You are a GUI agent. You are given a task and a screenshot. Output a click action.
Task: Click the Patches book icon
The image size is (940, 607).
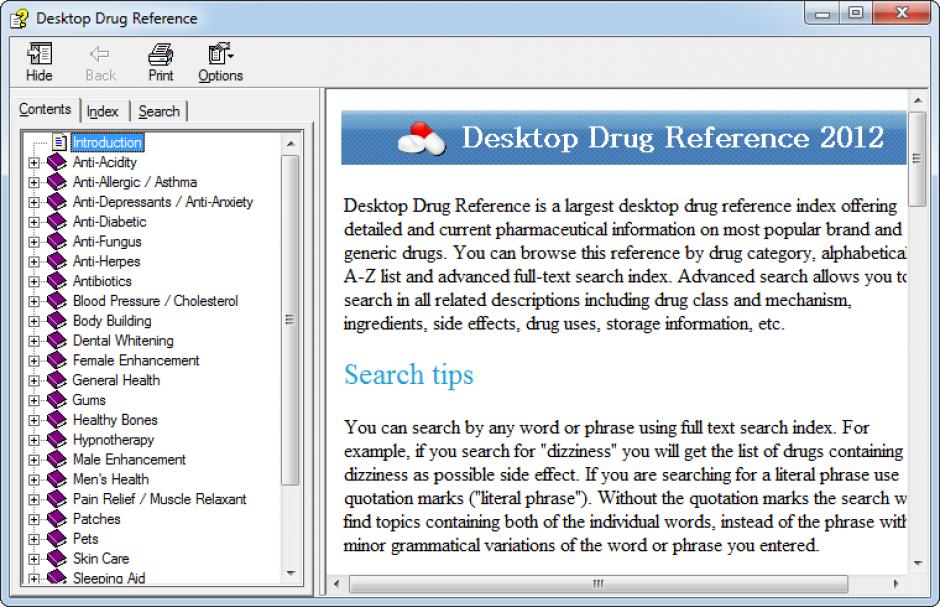click(57, 518)
